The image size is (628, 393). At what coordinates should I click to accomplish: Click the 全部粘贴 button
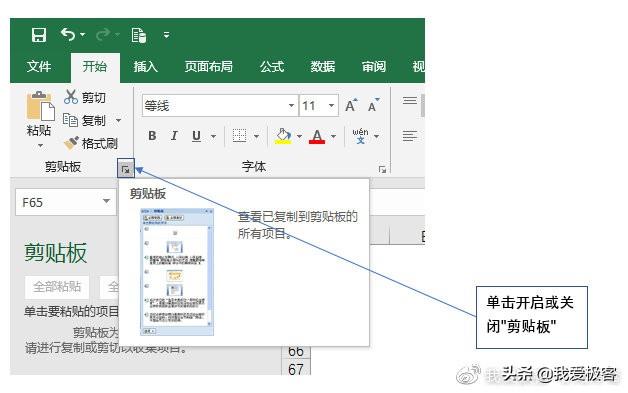tap(57, 287)
